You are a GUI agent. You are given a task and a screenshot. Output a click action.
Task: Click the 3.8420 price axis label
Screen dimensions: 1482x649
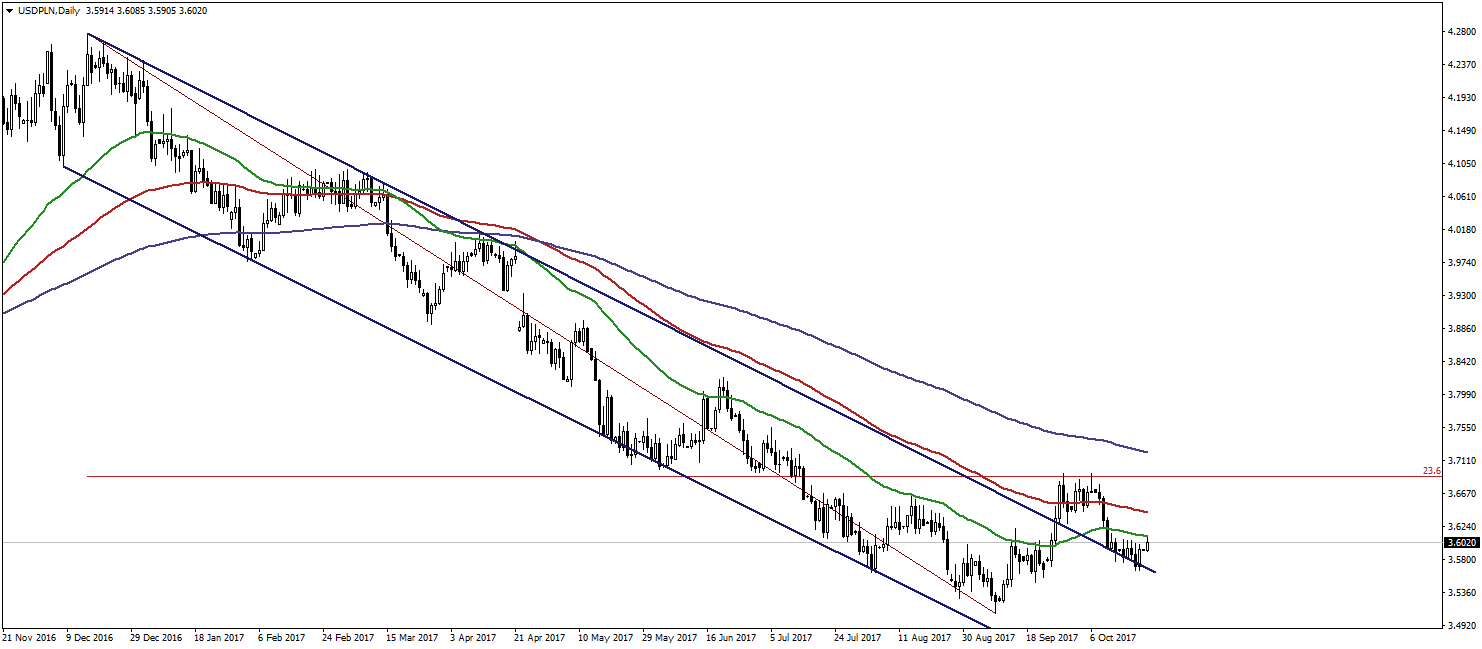tap(1461, 362)
